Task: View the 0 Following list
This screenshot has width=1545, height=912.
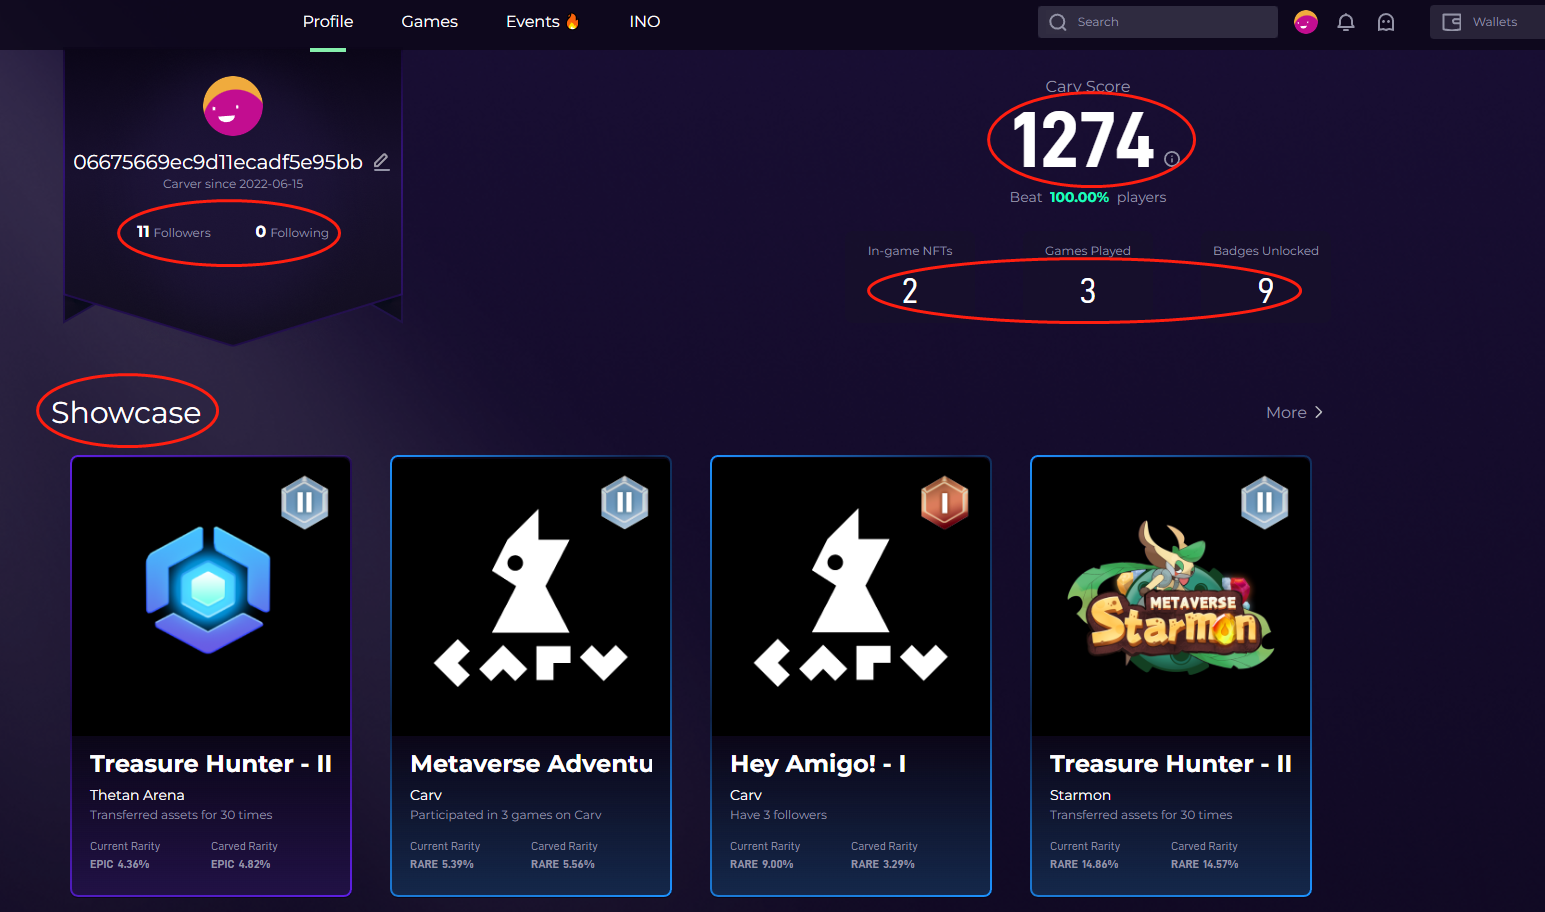Action: point(292,232)
